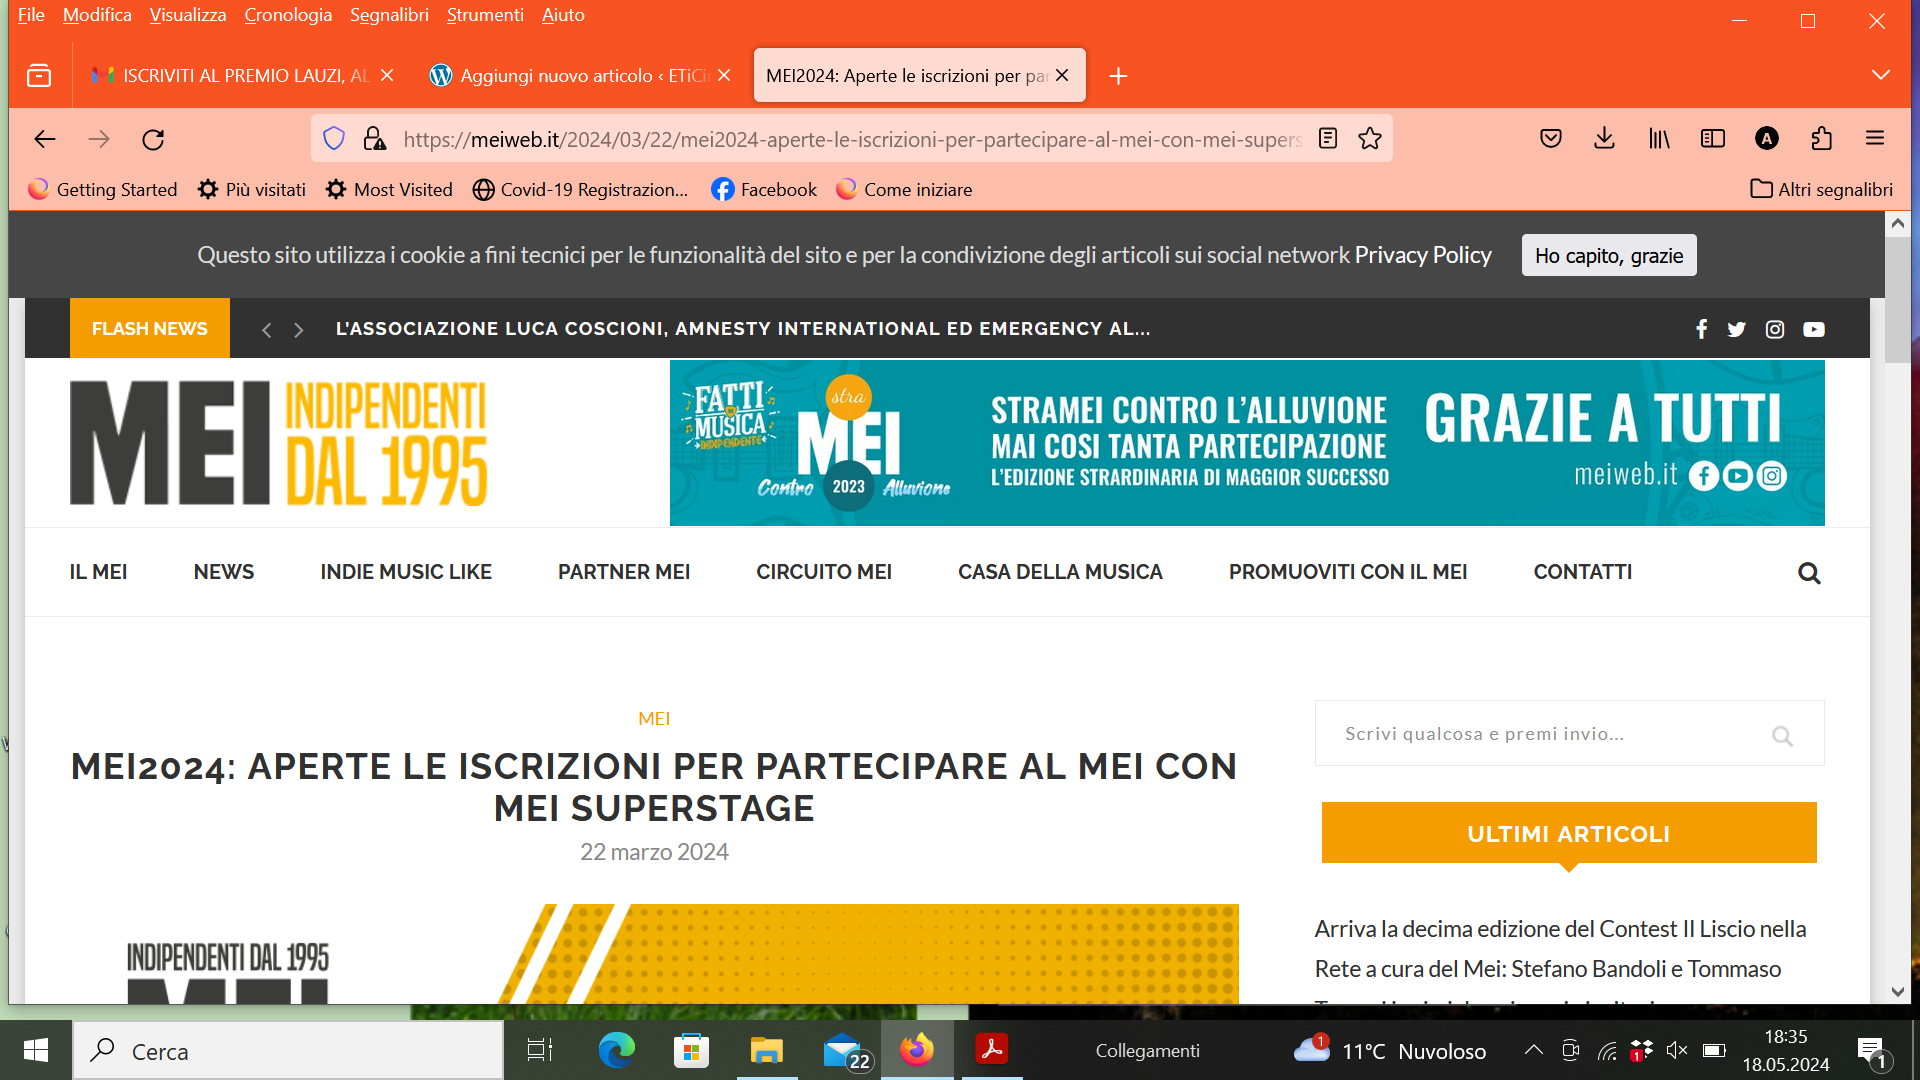Open Firefox tracking protection shield

point(334,139)
